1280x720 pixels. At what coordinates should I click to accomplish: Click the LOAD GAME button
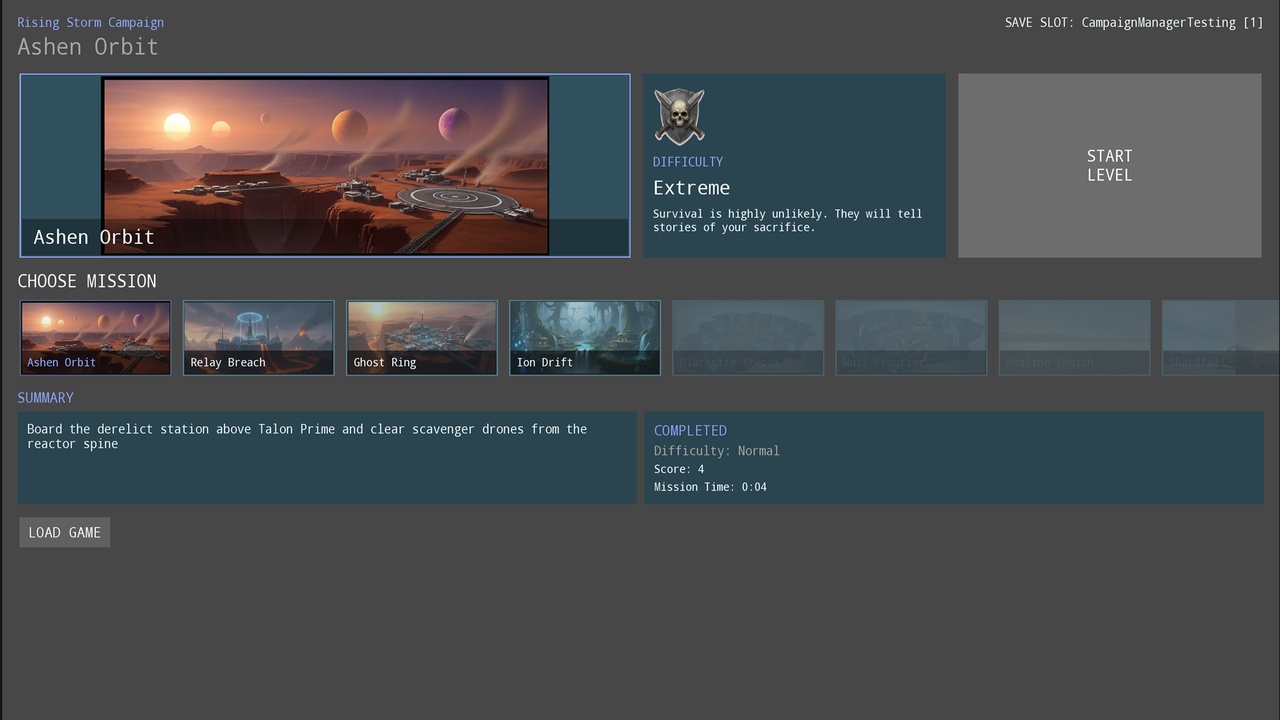click(65, 532)
